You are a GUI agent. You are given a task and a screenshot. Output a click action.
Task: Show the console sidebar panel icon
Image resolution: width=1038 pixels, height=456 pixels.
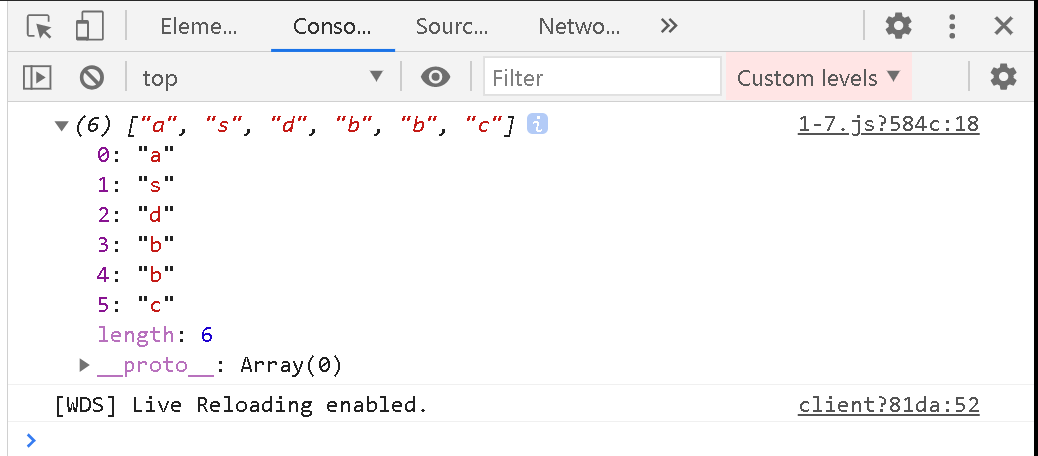(x=37, y=78)
